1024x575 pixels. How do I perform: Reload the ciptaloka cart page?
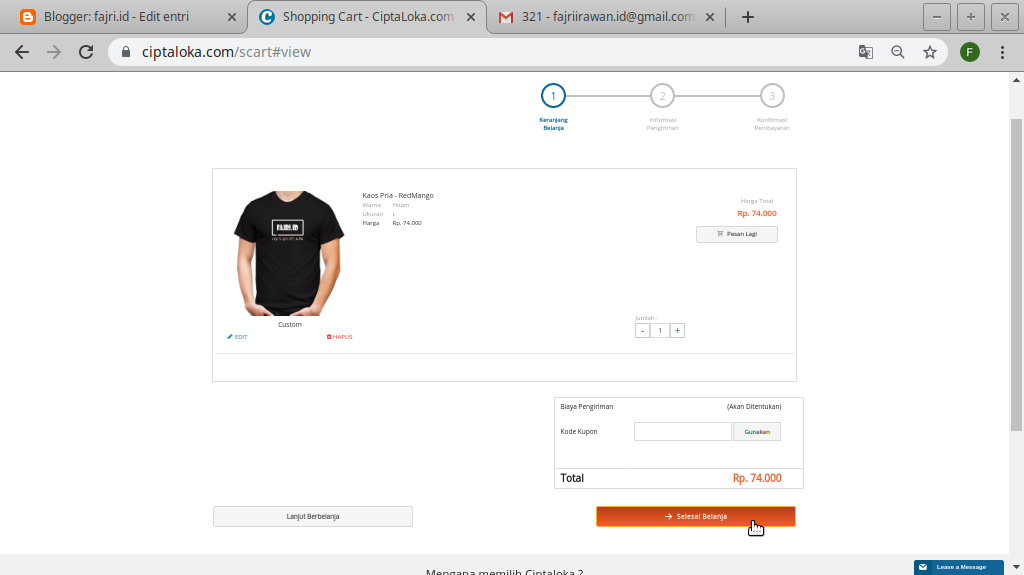(86, 52)
